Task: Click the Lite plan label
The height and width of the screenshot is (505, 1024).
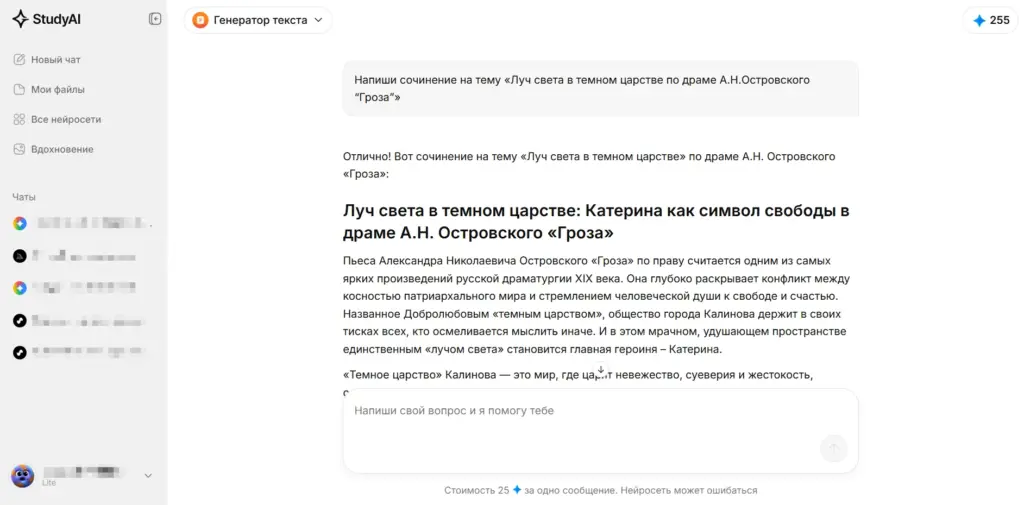Action: point(49,483)
